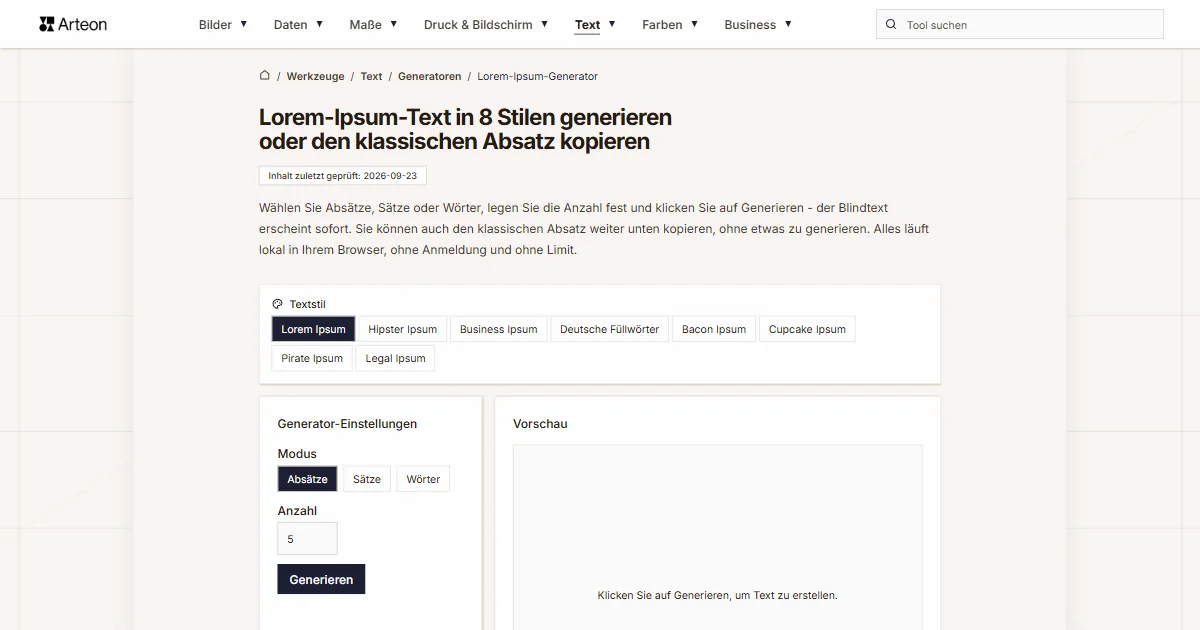
Task: Set mode to Wörter
Action: (x=423, y=479)
